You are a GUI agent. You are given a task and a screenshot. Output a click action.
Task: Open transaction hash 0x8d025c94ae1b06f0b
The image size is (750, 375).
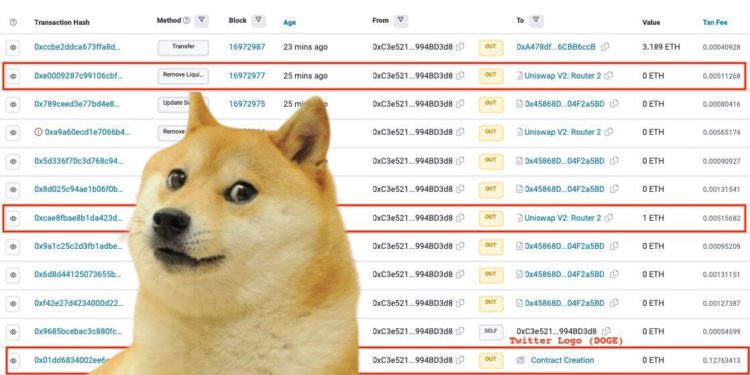click(x=79, y=189)
